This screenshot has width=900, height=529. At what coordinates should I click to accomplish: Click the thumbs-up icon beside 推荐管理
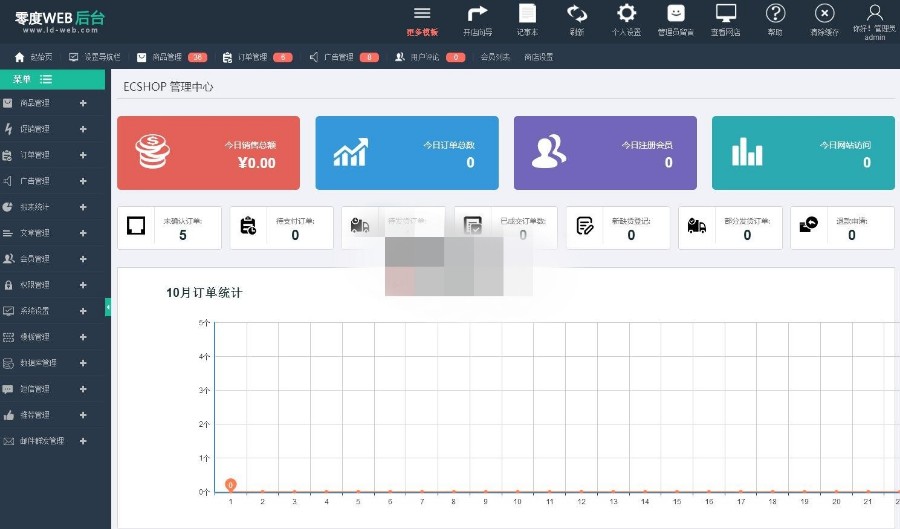click(x=8, y=415)
